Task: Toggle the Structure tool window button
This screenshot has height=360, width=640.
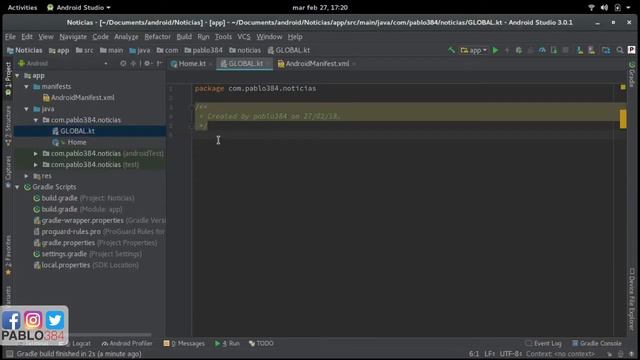Action: click(x=8, y=125)
